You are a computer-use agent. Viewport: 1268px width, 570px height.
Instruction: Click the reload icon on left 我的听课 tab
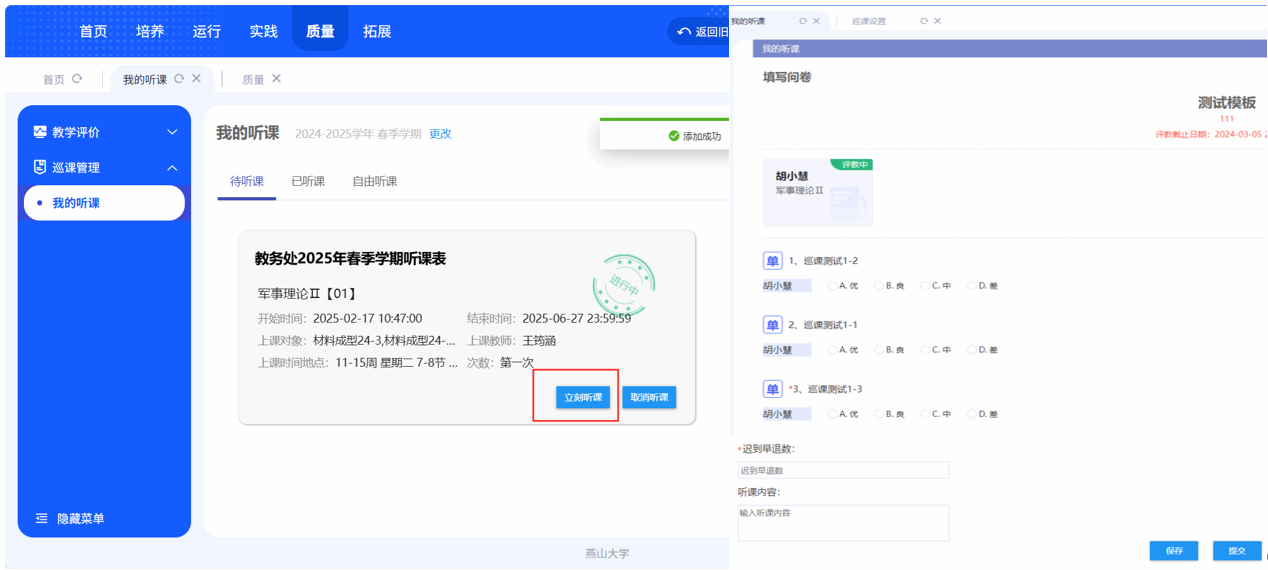179,79
